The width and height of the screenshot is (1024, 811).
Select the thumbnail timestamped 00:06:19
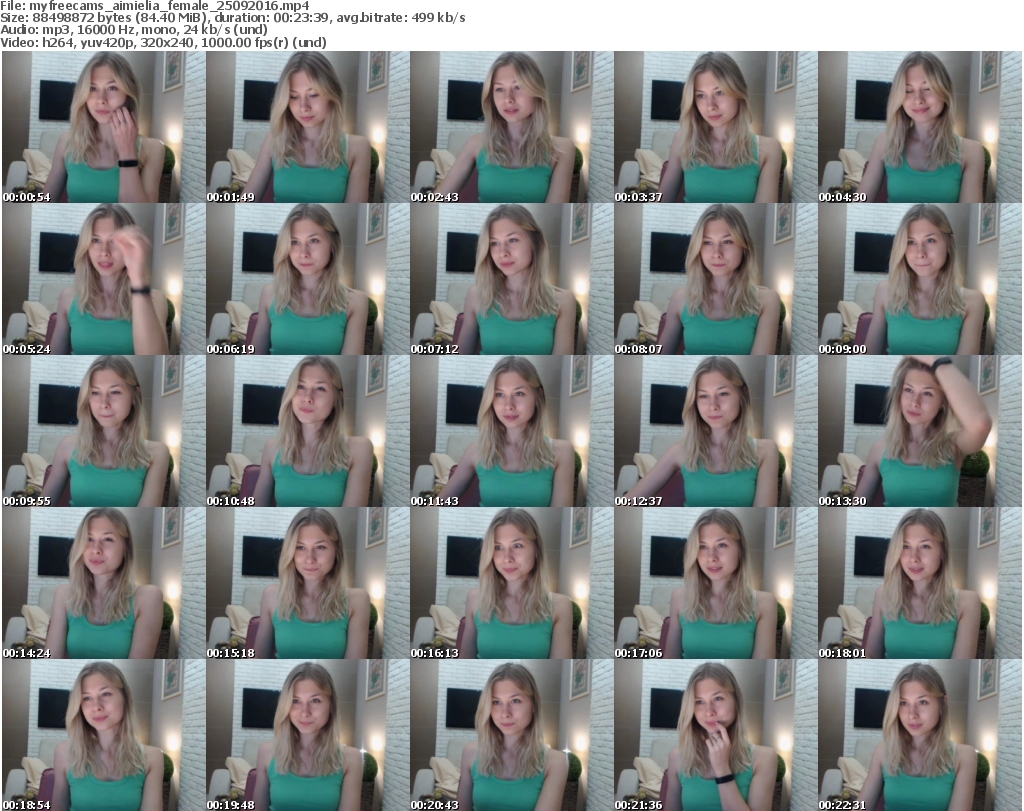coord(308,279)
